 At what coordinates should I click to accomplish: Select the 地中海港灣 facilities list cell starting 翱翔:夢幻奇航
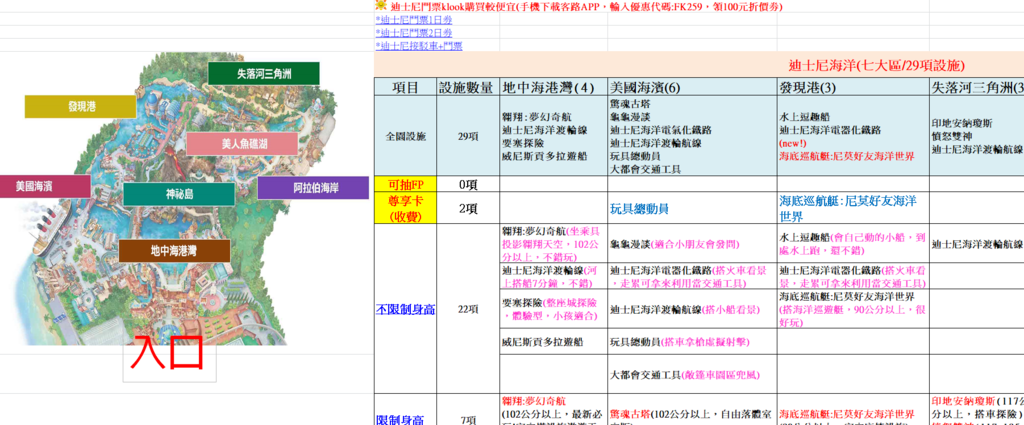pyautogui.click(x=553, y=136)
